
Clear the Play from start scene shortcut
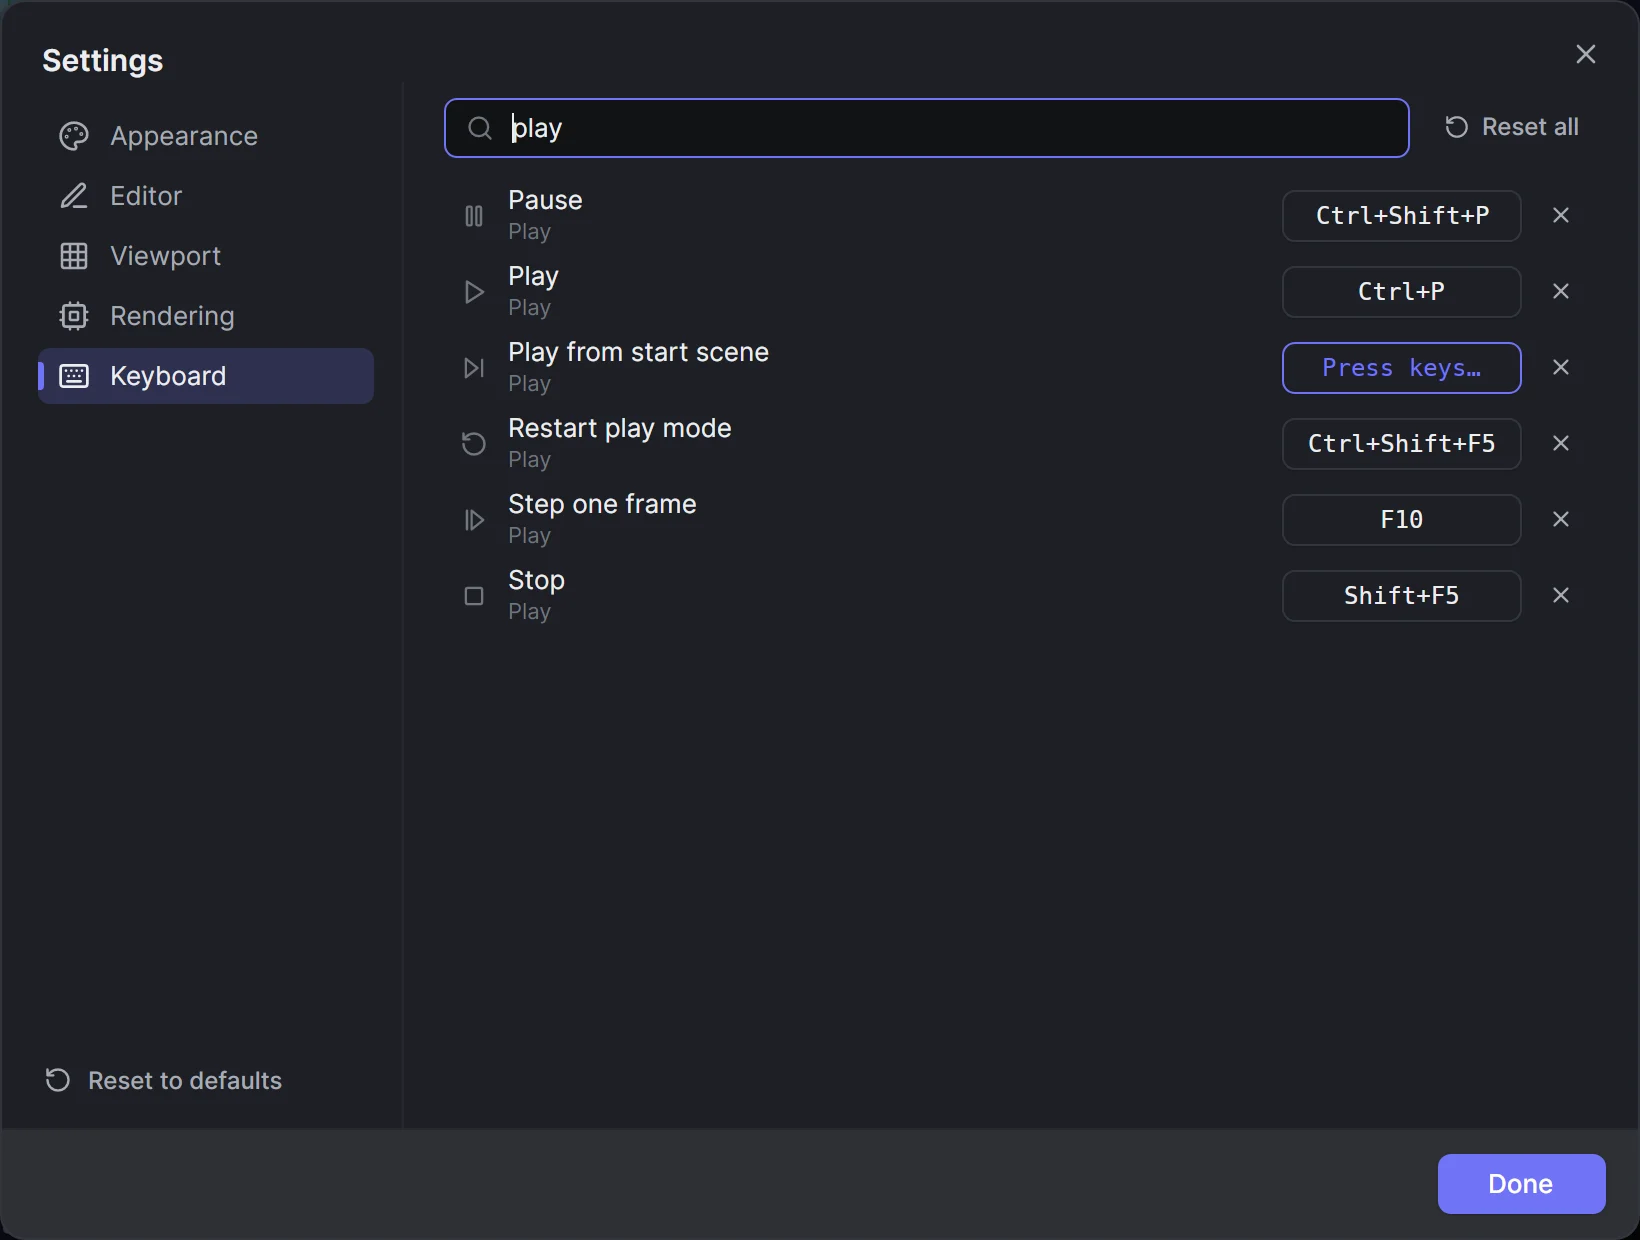1561,367
